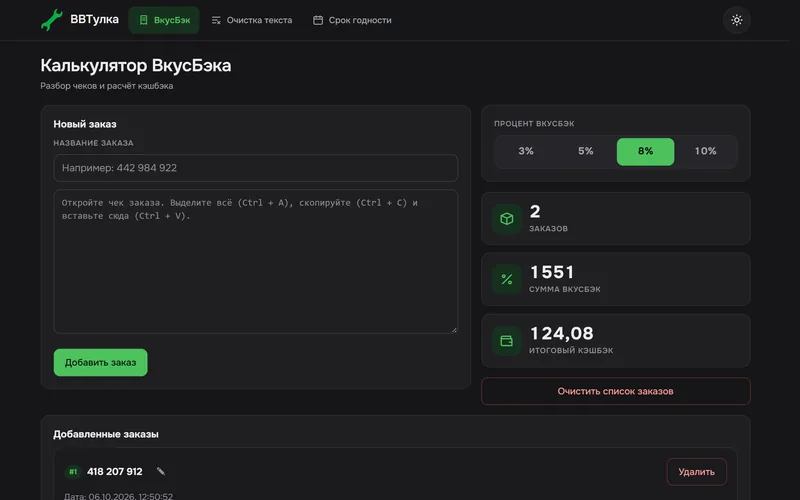Click the Новый заказ heading
800x500 pixels.
click(85, 124)
